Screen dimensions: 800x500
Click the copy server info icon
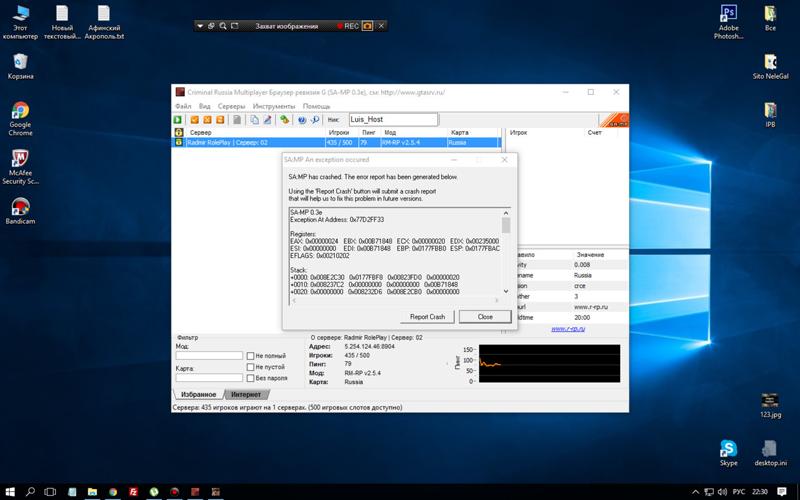point(254,119)
